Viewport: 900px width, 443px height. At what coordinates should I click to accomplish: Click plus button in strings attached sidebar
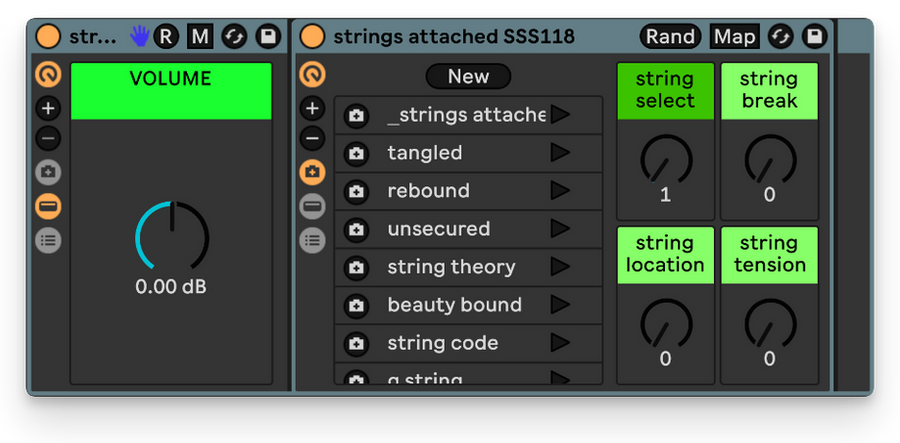coord(312,108)
